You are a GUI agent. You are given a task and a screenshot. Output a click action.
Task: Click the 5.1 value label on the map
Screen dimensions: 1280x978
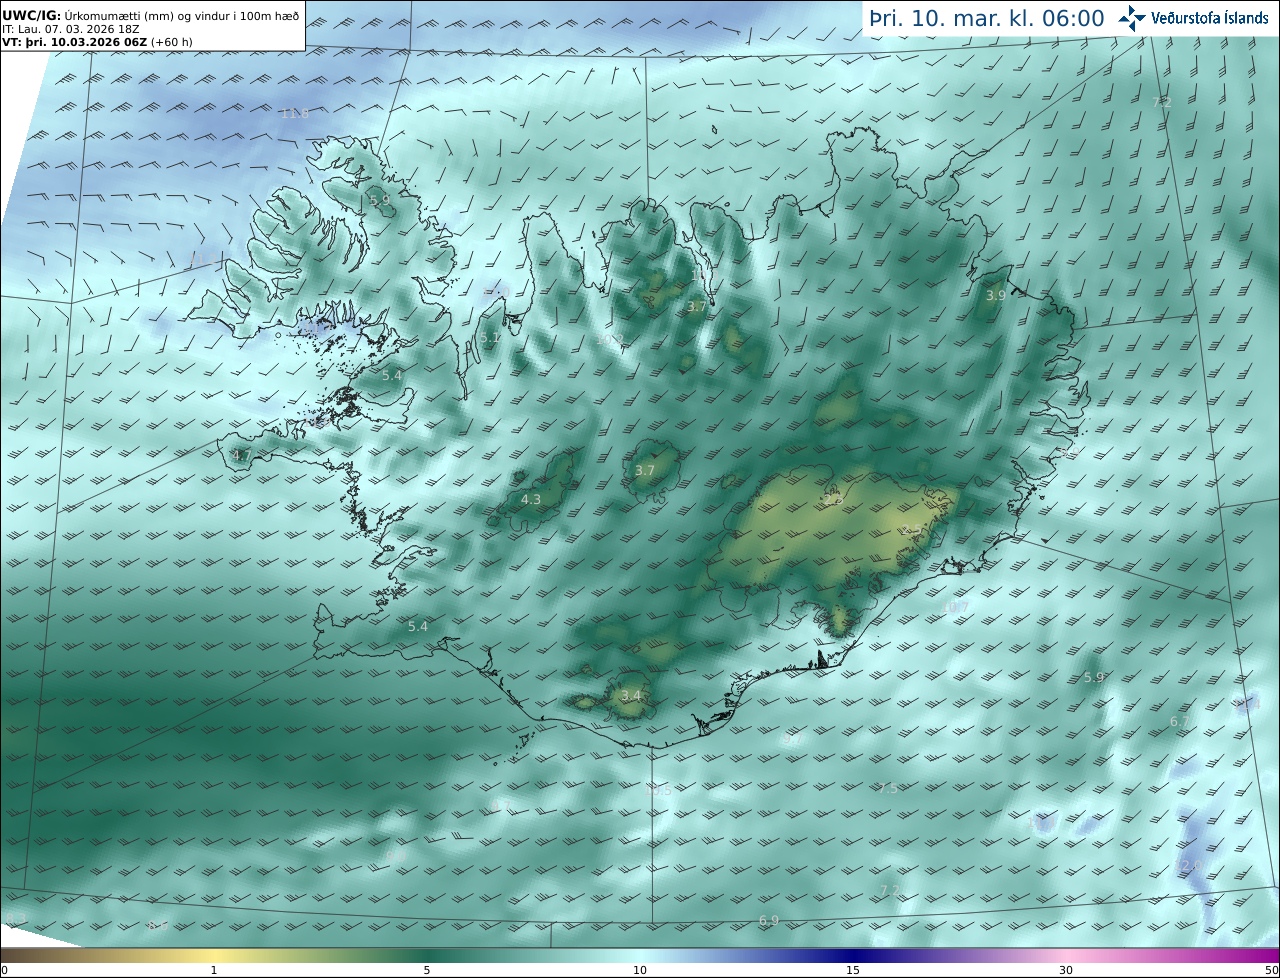(x=490, y=338)
